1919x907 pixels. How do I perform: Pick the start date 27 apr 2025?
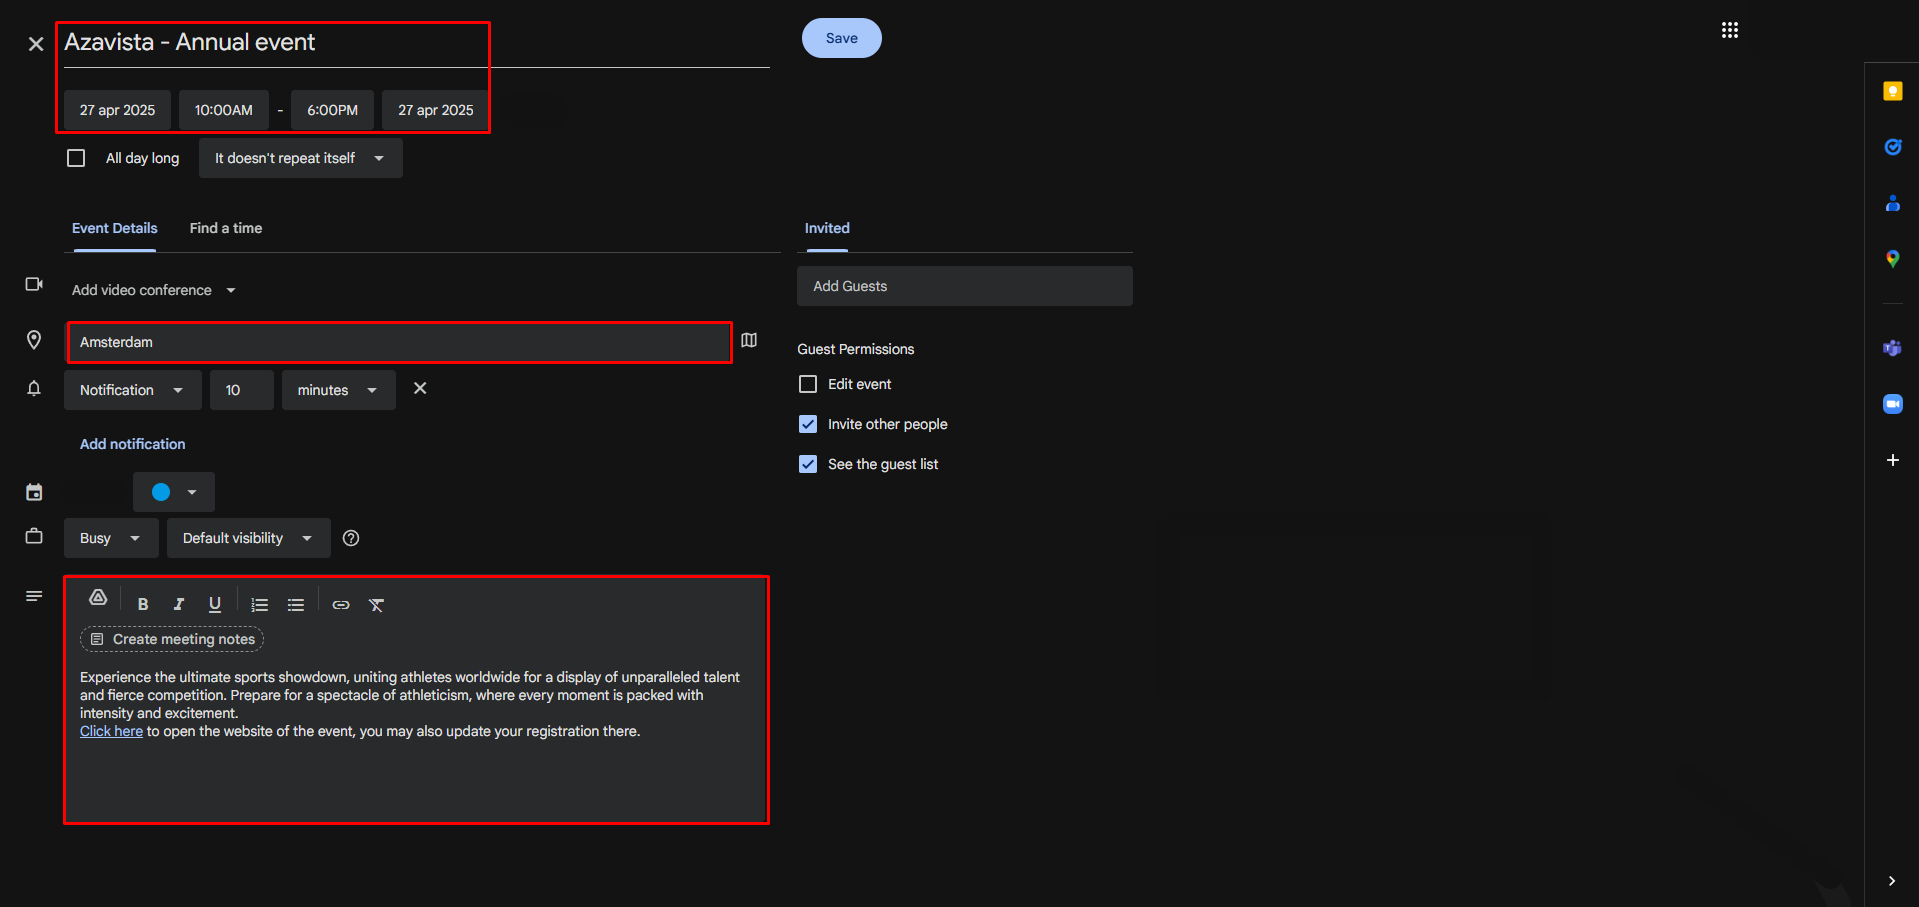point(117,110)
